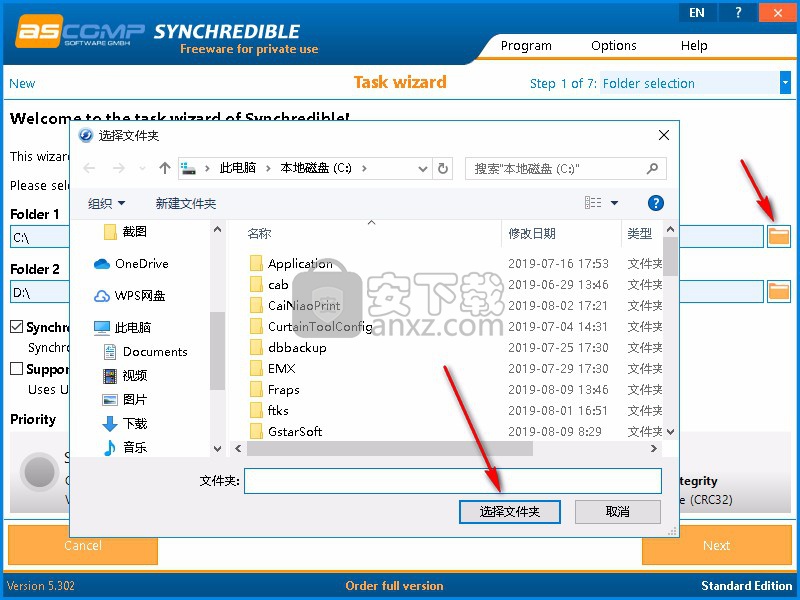Viewport: 800px width, 600px height.
Task: Select the GstarSoft folder
Action: tap(286, 431)
